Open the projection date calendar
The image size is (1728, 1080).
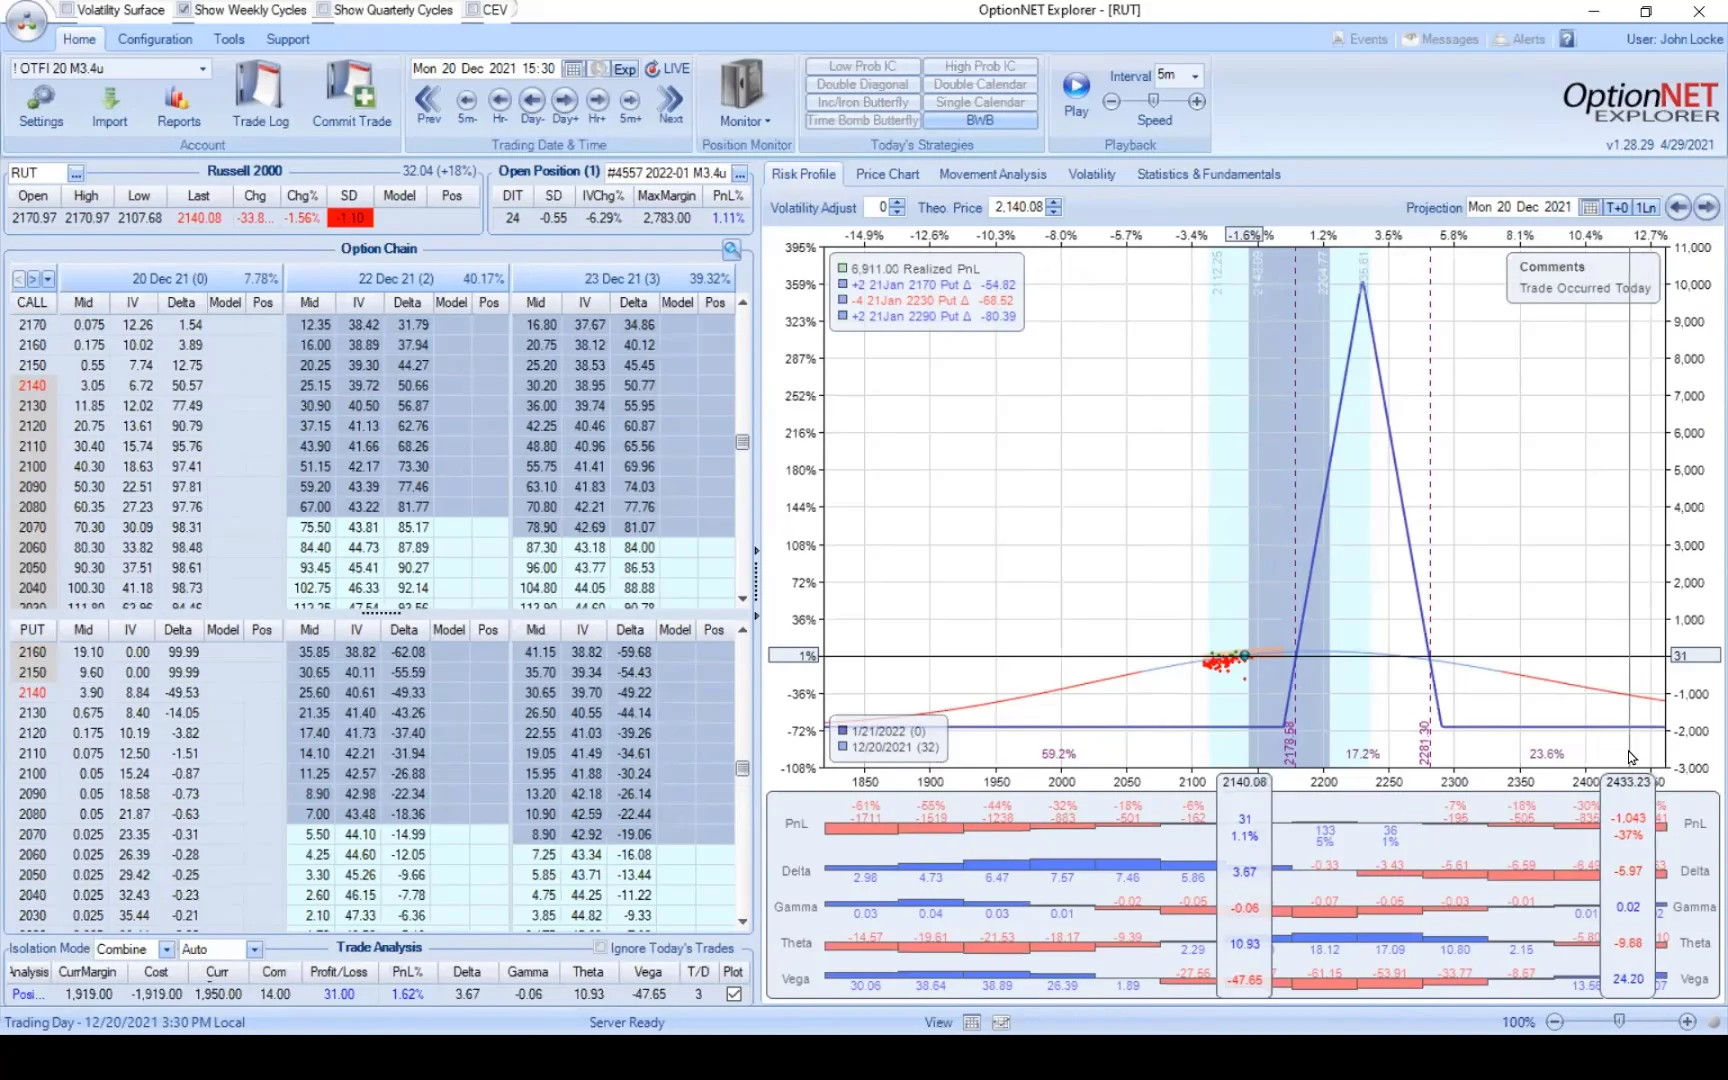click(x=1589, y=207)
